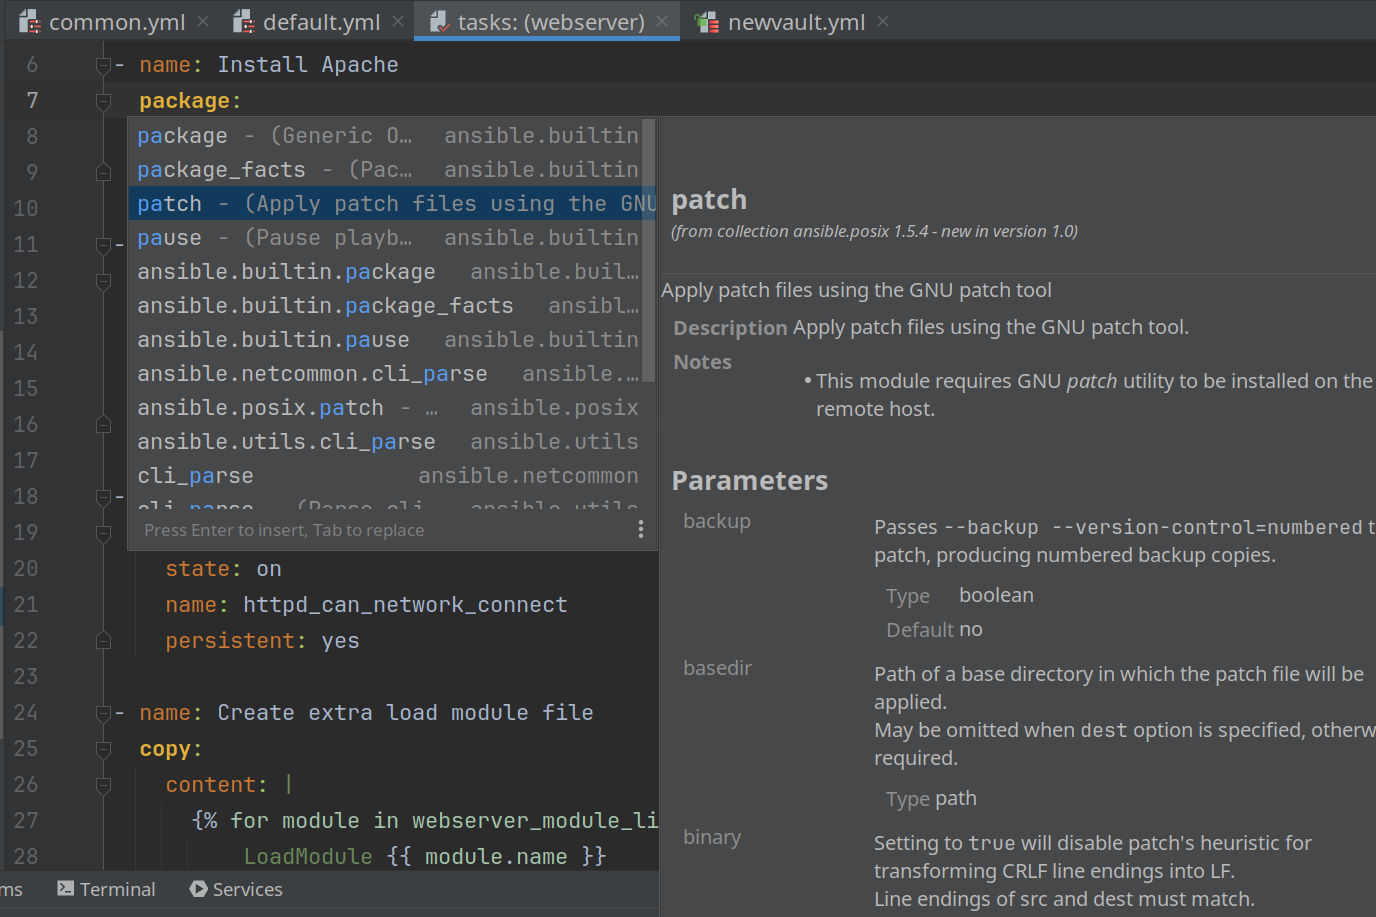Toggle the fold marker at line 19
Viewport: 1376px width, 917px height.
coord(103,533)
